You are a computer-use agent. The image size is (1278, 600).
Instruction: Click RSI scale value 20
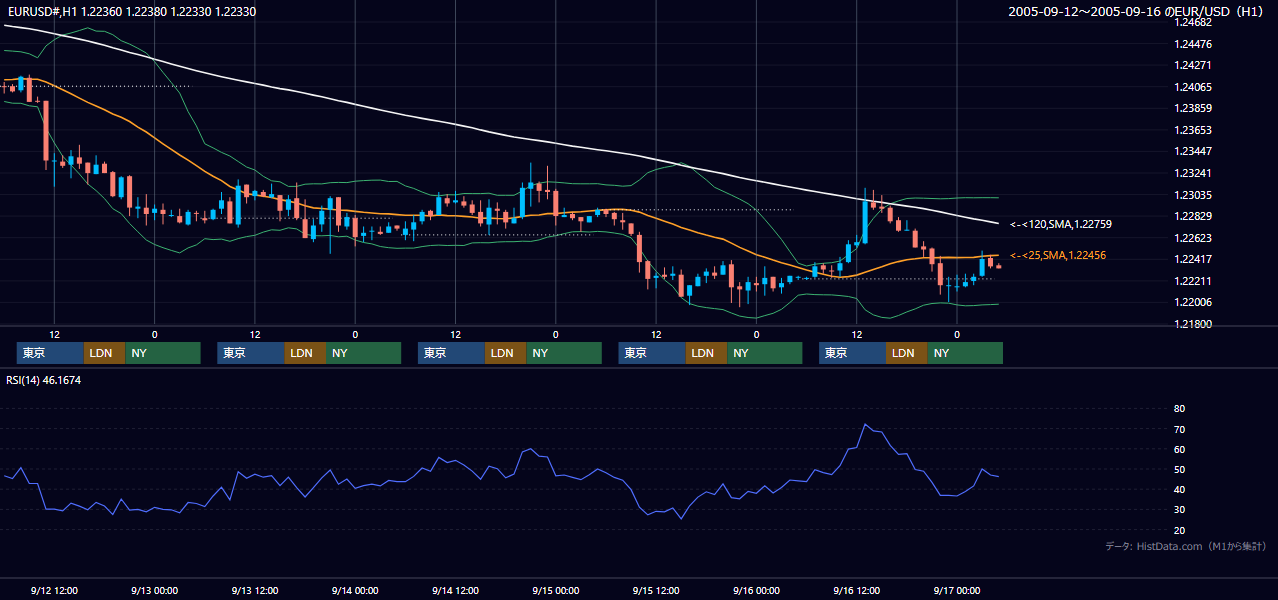[x=1179, y=530]
